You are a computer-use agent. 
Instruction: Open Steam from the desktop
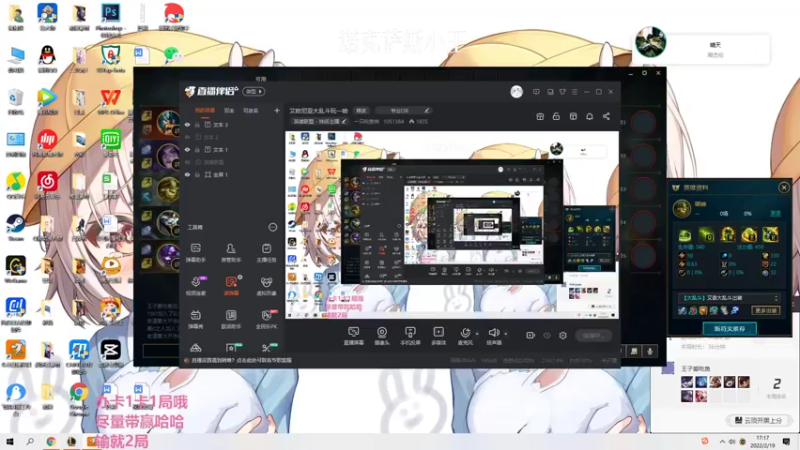pyautogui.click(x=15, y=227)
